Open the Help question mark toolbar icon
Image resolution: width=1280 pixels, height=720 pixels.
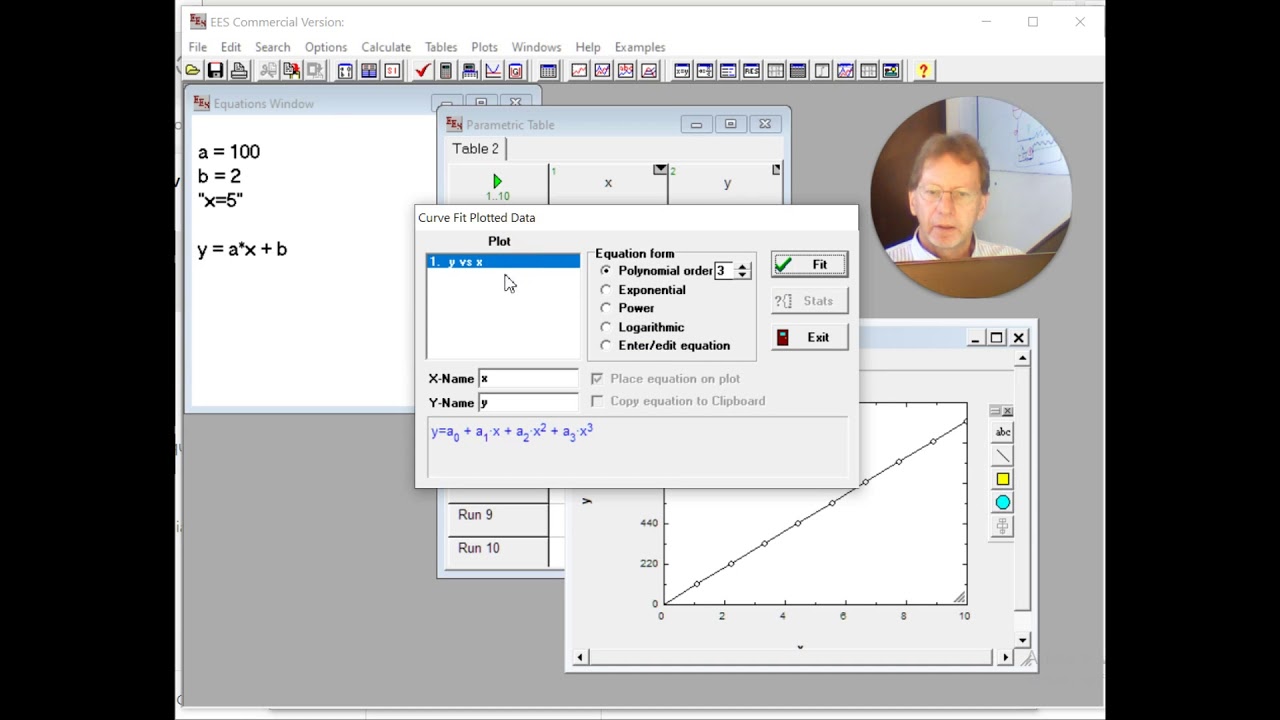point(923,71)
